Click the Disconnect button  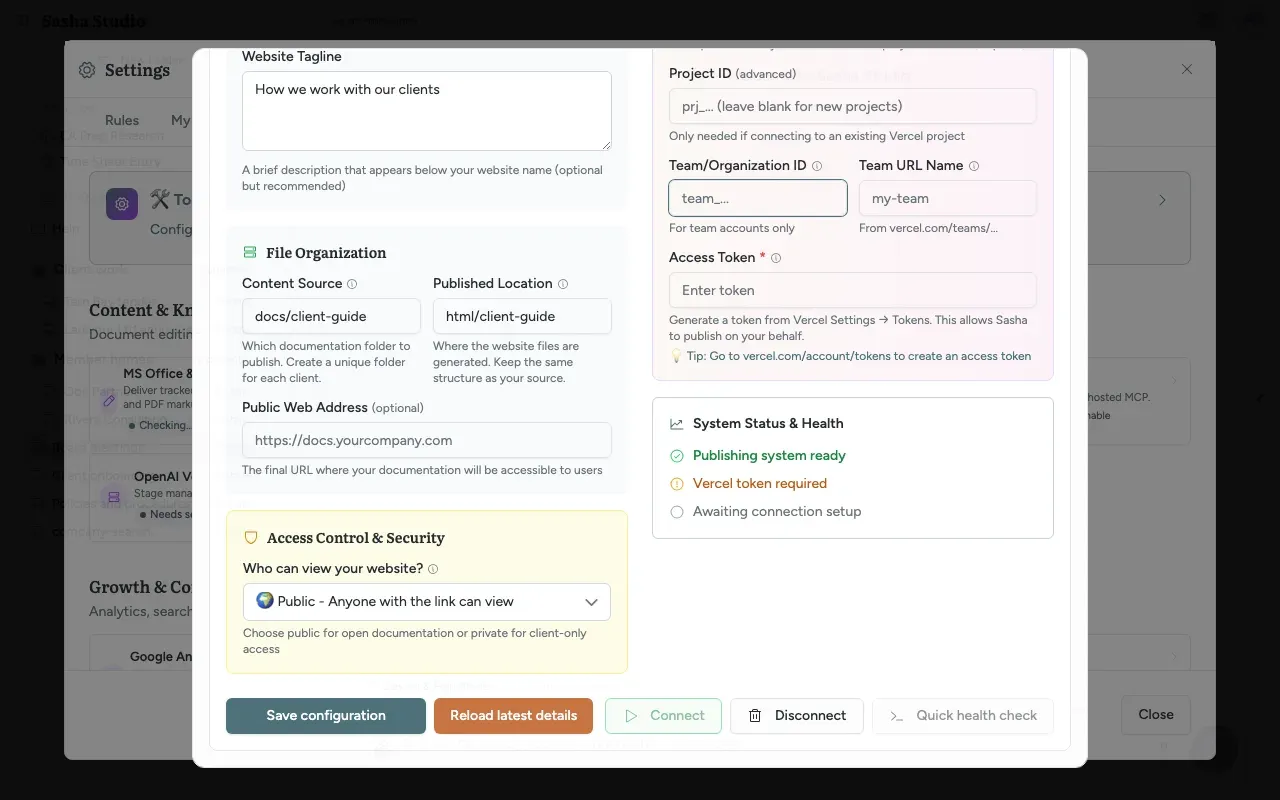pos(797,716)
